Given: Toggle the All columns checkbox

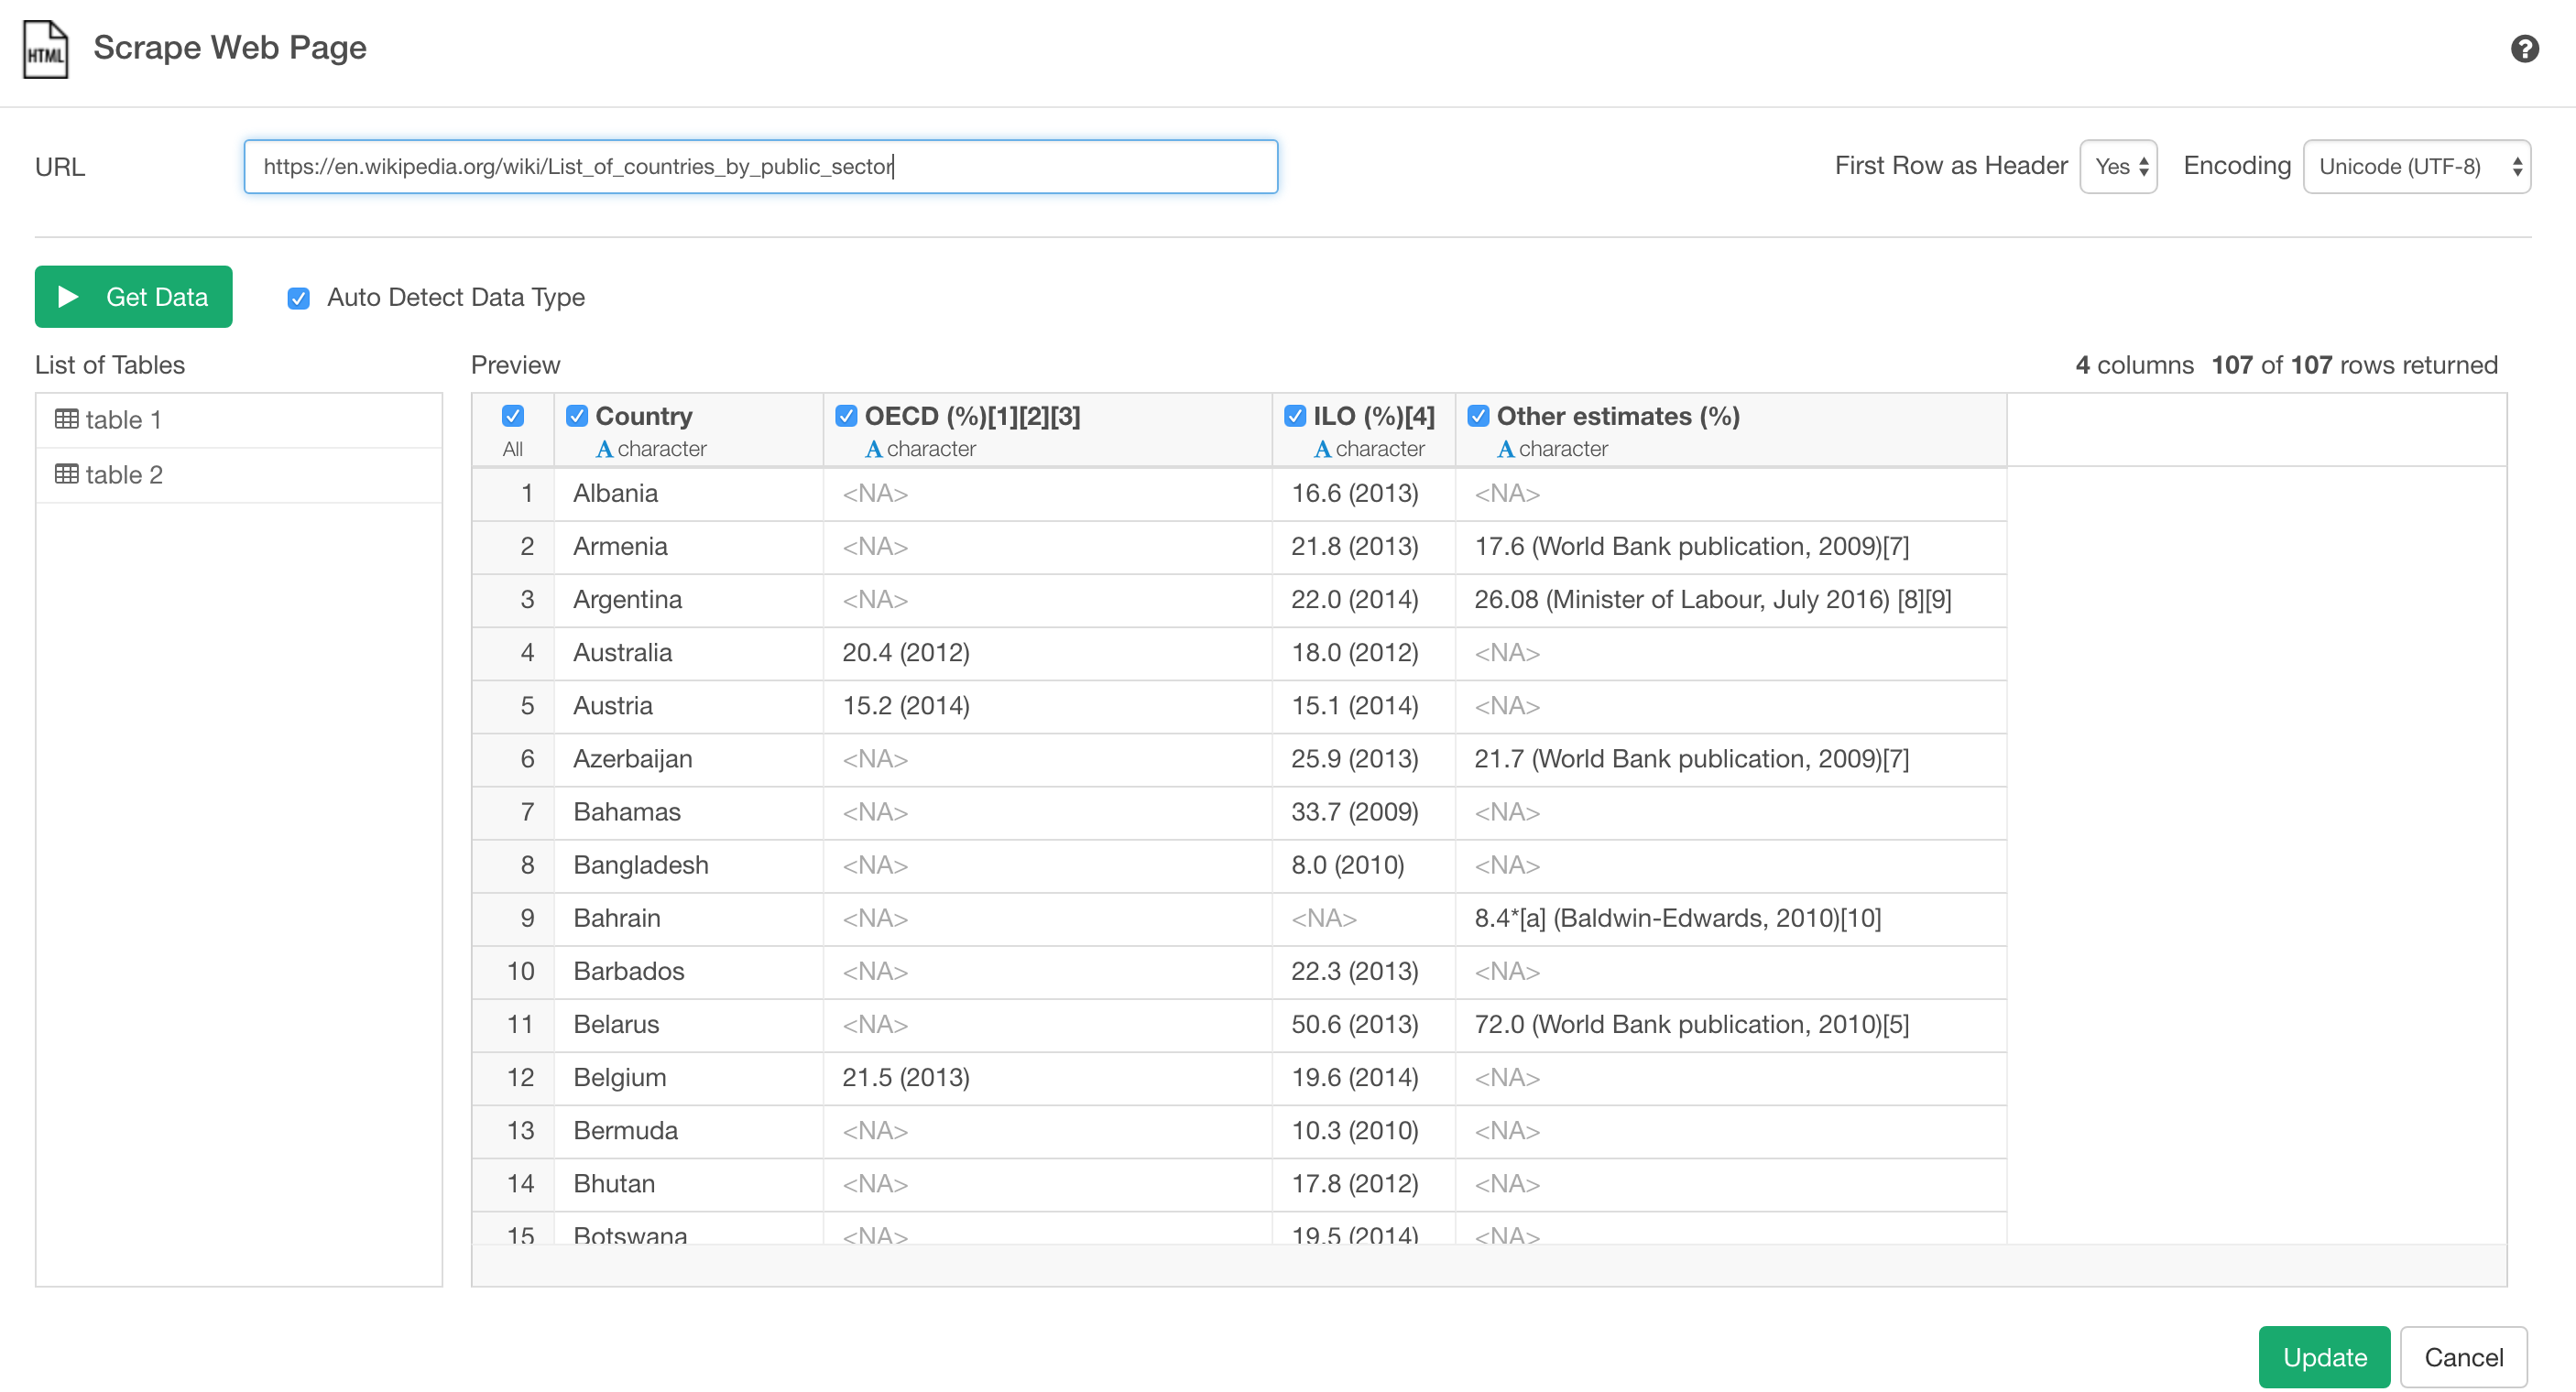Looking at the screenshot, I should [512, 416].
